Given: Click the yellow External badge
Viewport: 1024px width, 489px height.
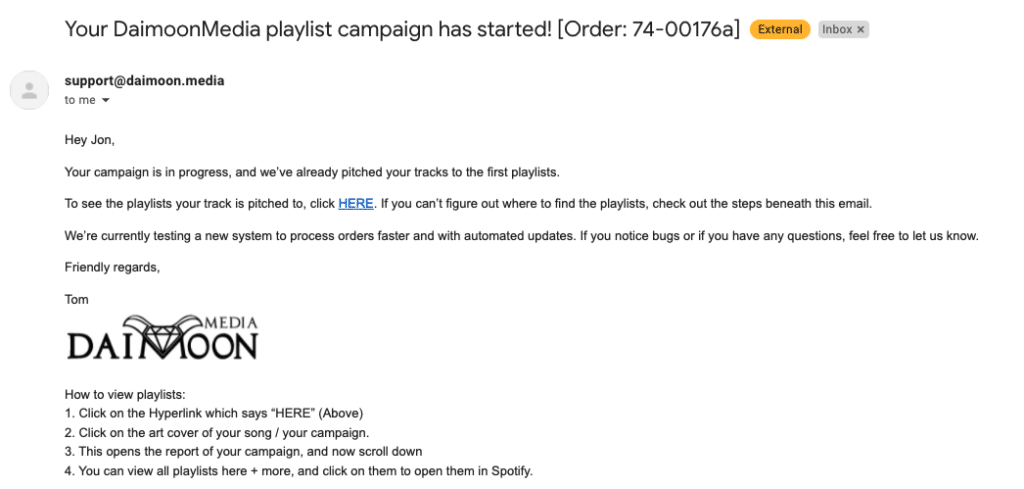Looking at the screenshot, I should coord(780,29).
